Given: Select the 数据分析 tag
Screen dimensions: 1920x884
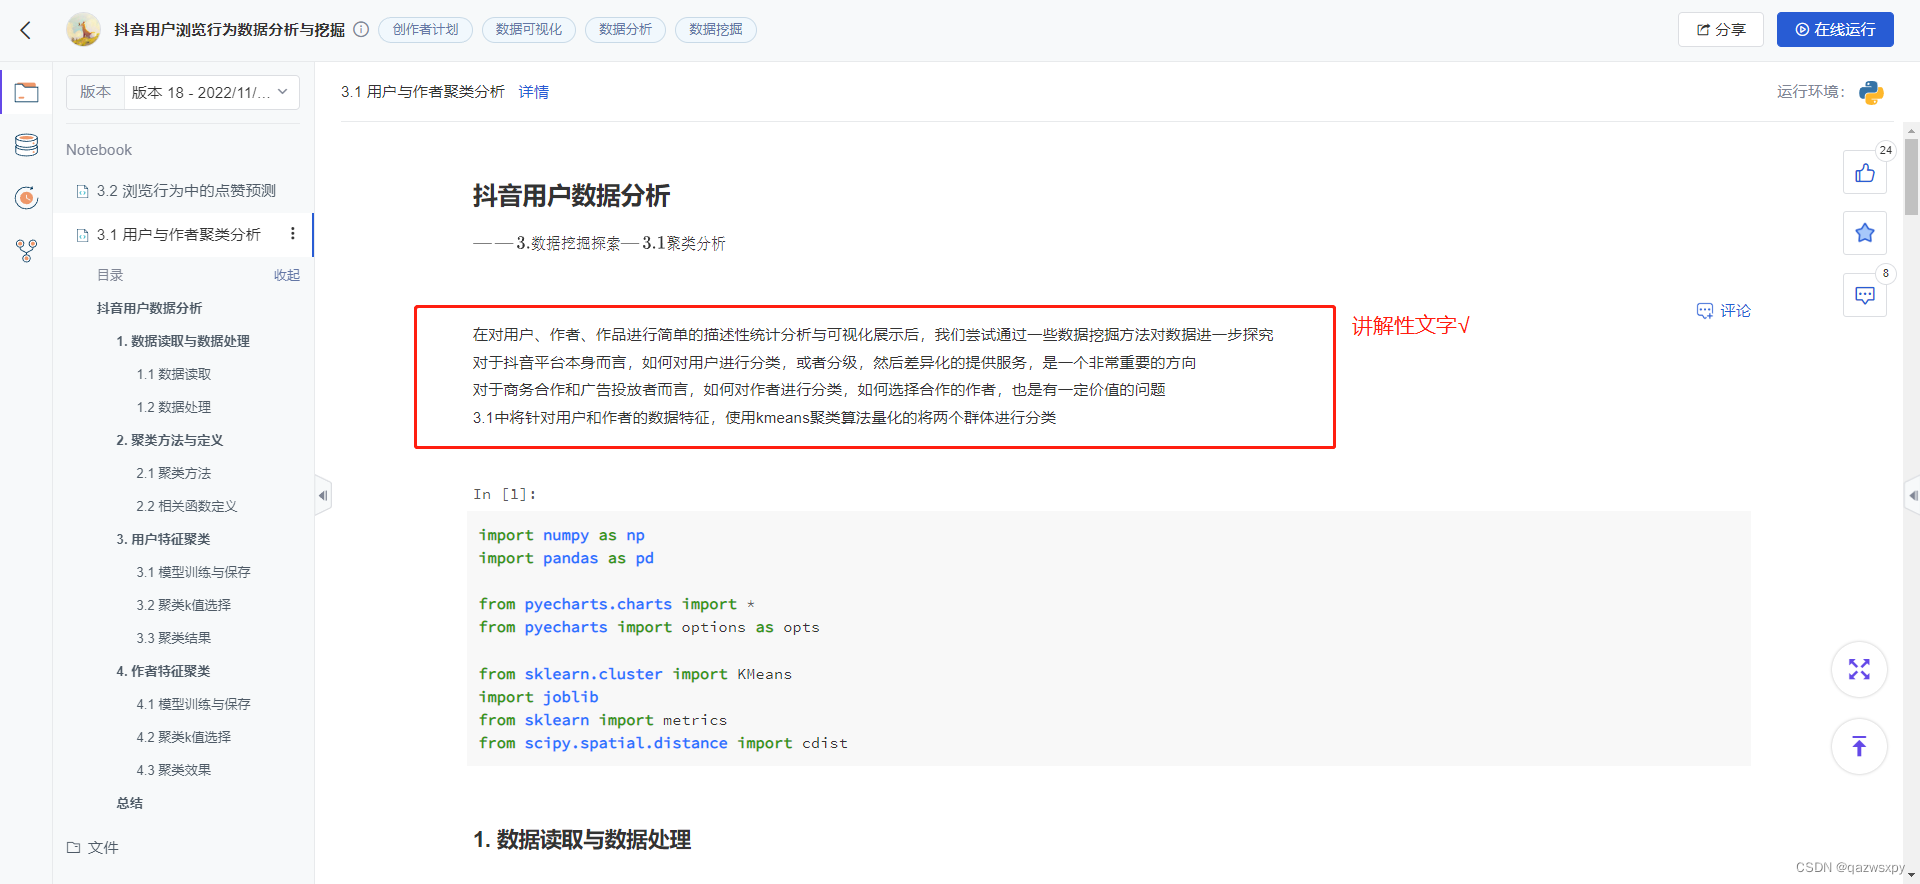Looking at the screenshot, I should pyautogui.click(x=625, y=30).
